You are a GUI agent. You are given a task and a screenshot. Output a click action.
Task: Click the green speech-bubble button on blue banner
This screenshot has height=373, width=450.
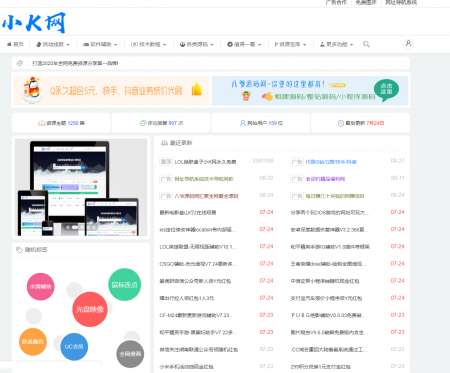386,90
